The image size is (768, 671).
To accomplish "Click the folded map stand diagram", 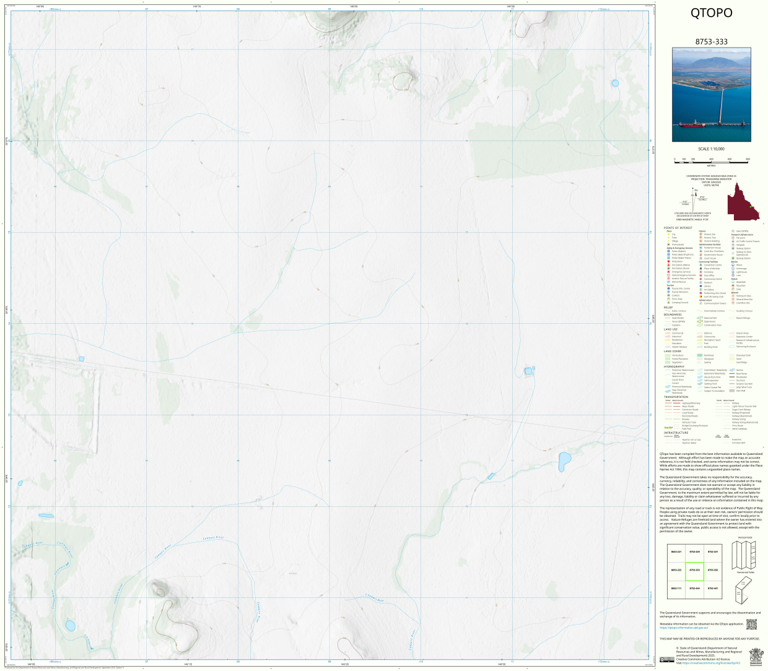I will (744, 590).
